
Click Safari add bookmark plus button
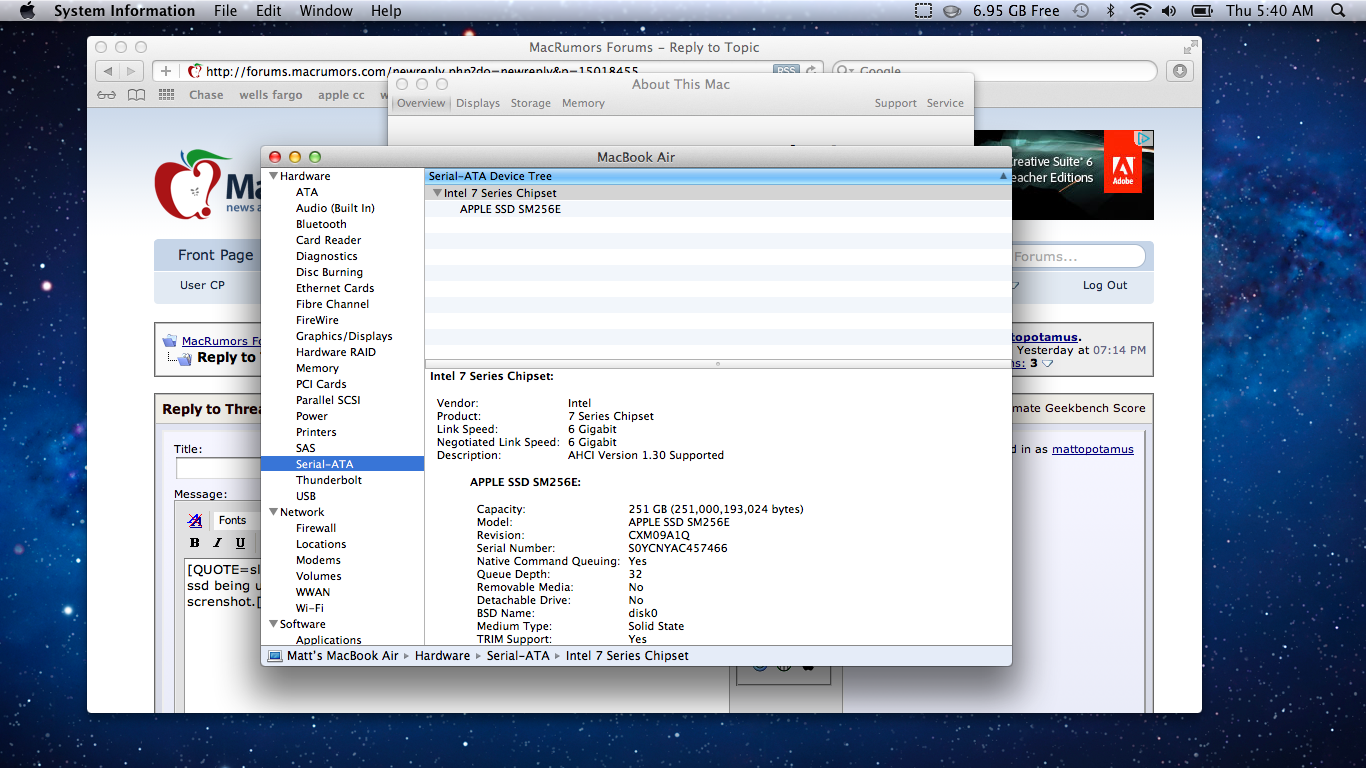click(x=166, y=71)
